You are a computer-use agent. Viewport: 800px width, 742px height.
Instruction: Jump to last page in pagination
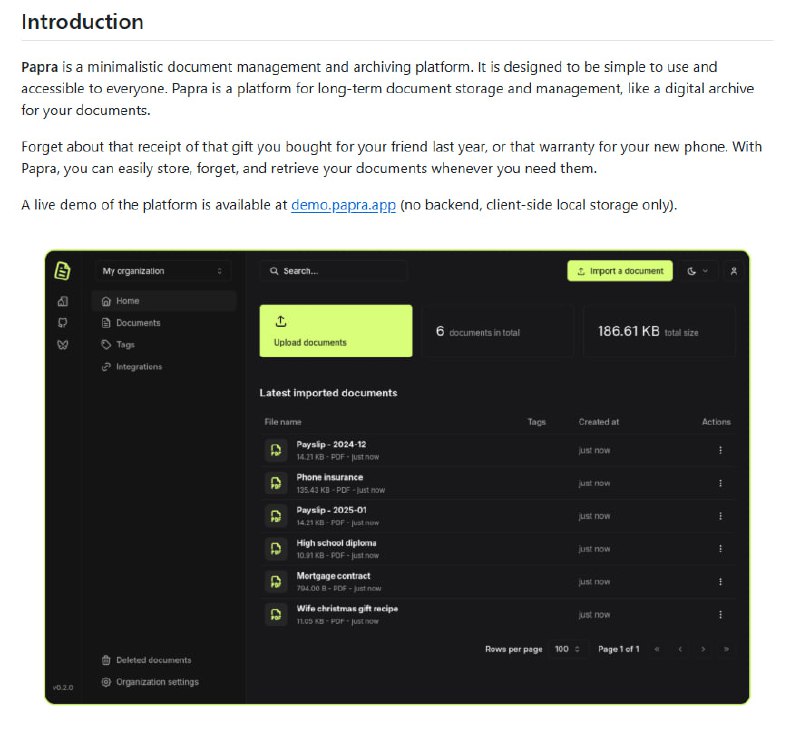coord(726,649)
